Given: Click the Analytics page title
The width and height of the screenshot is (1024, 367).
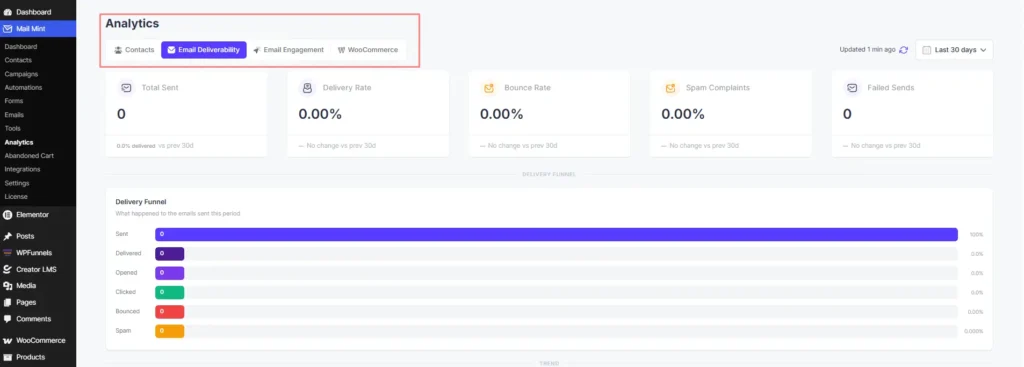Looking at the screenshot, I should pos(132,24).
